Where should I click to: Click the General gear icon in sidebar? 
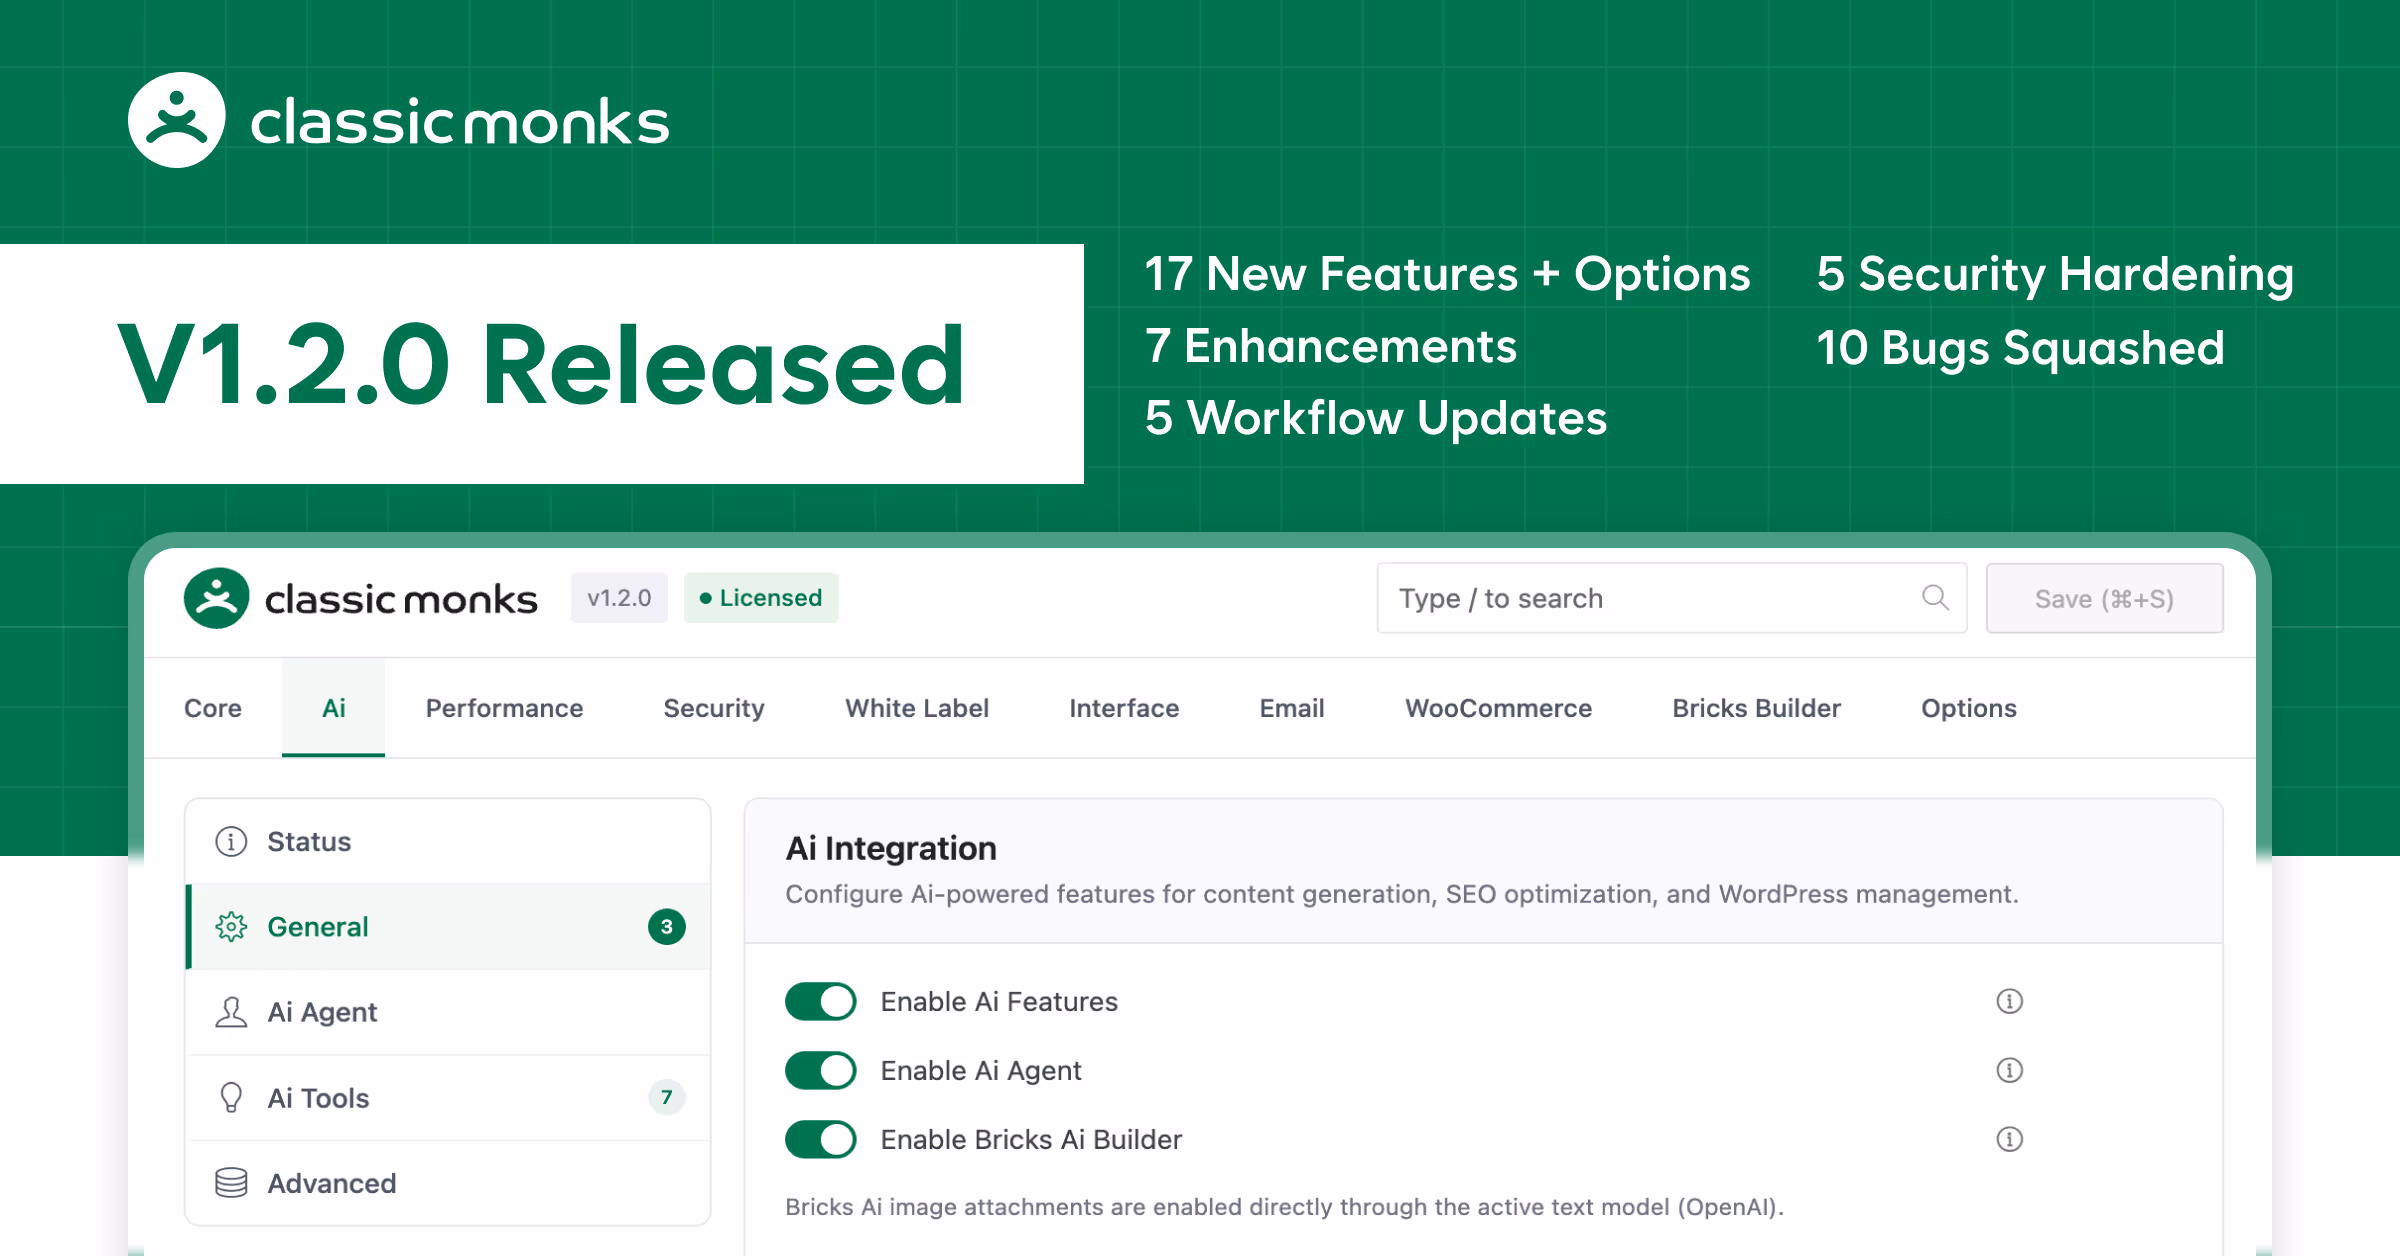click(231, 927)
